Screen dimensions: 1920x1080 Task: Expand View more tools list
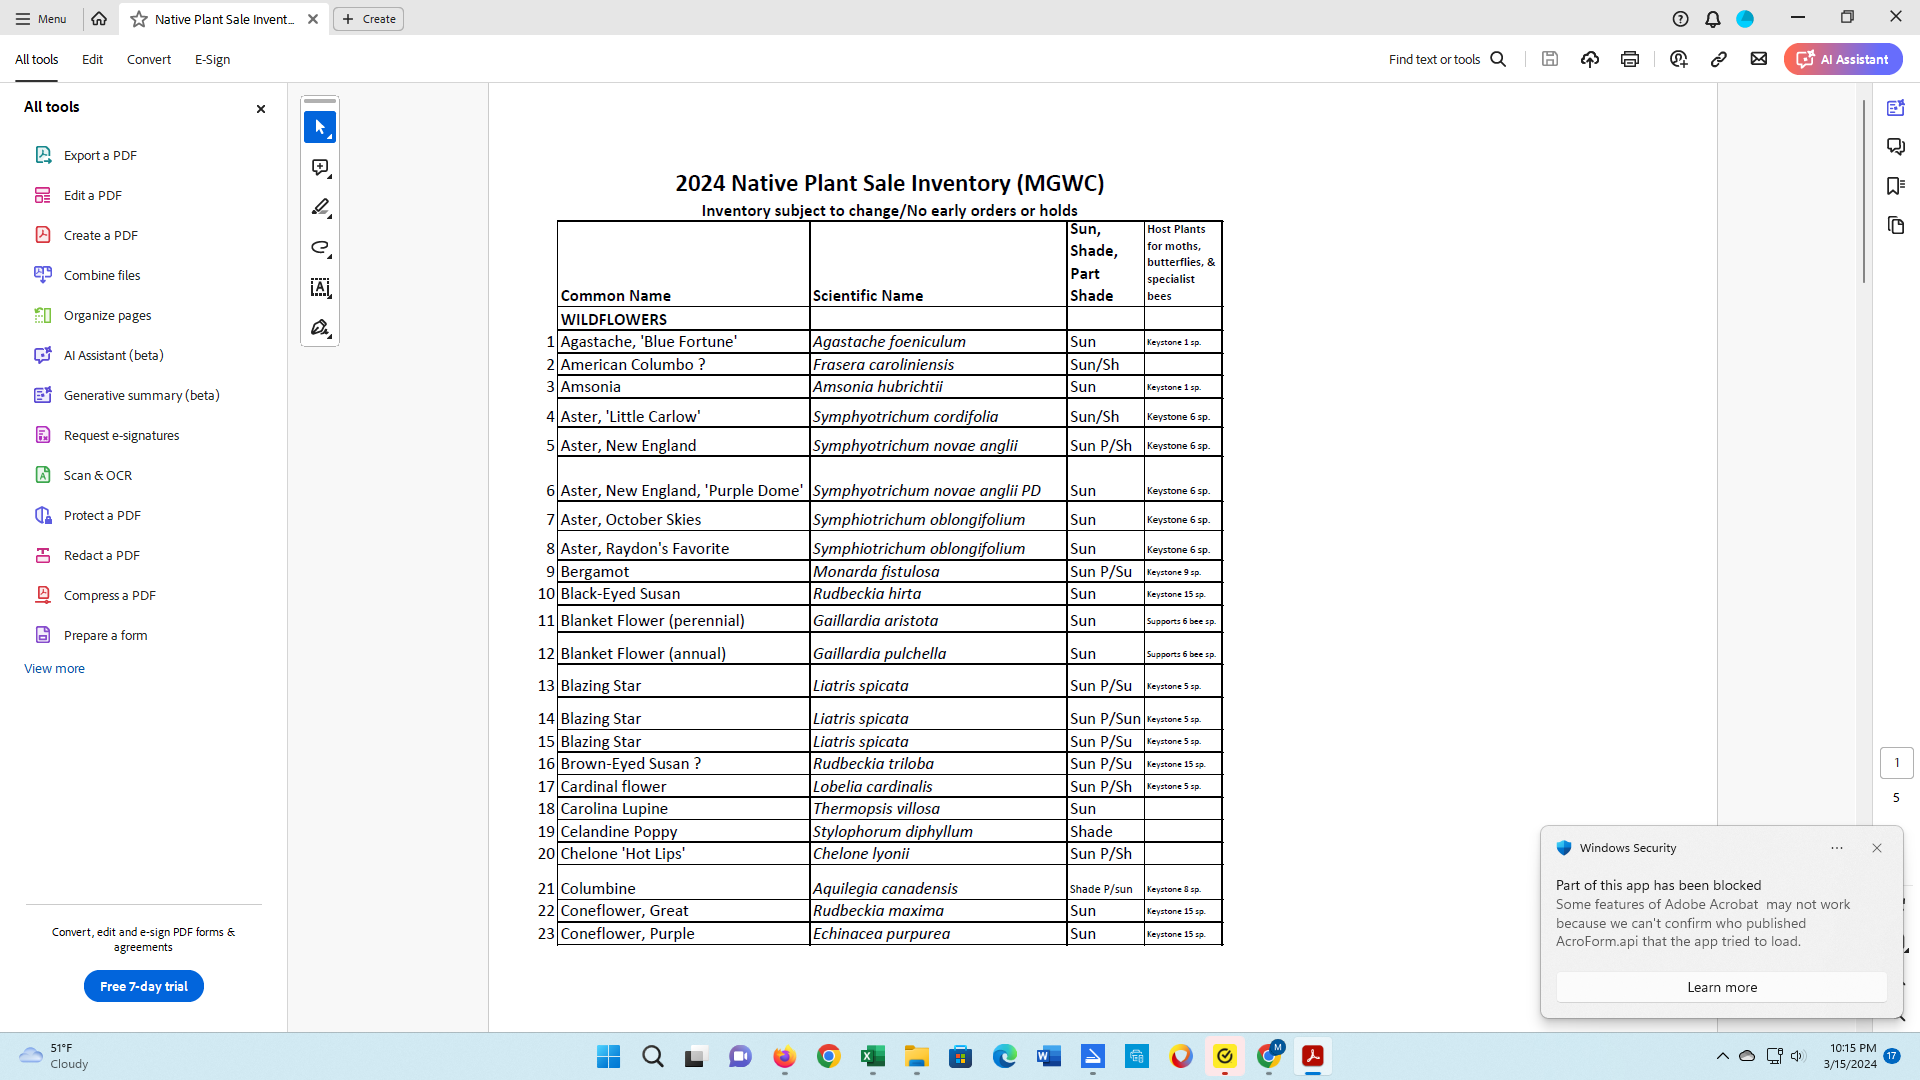coord(54,668)
